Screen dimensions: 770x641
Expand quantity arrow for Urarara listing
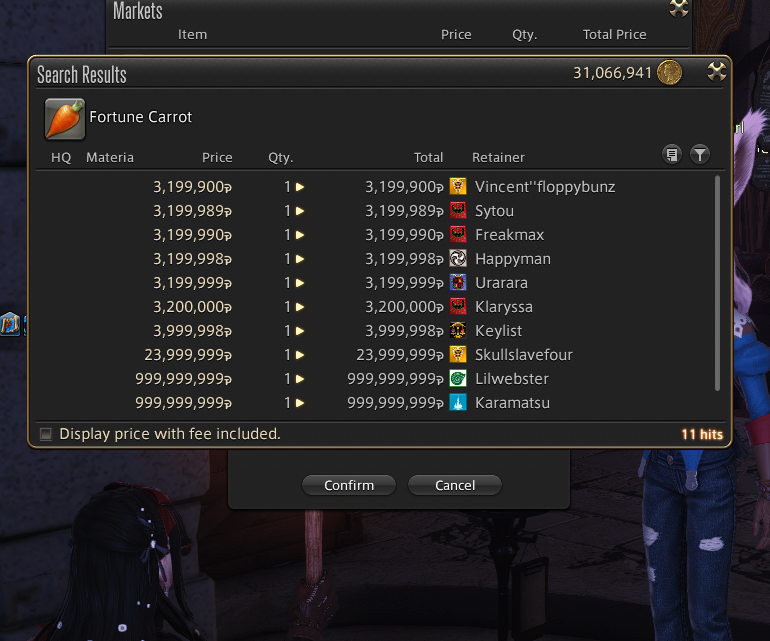click(300, 283)
